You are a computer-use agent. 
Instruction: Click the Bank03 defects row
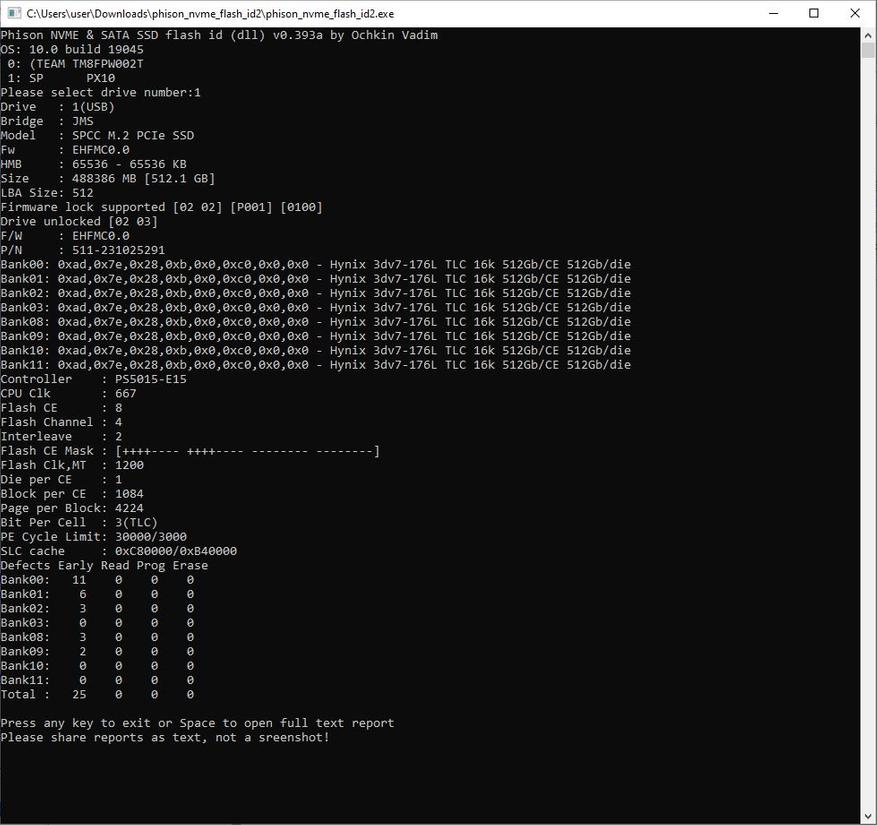[x=97, y=623]
